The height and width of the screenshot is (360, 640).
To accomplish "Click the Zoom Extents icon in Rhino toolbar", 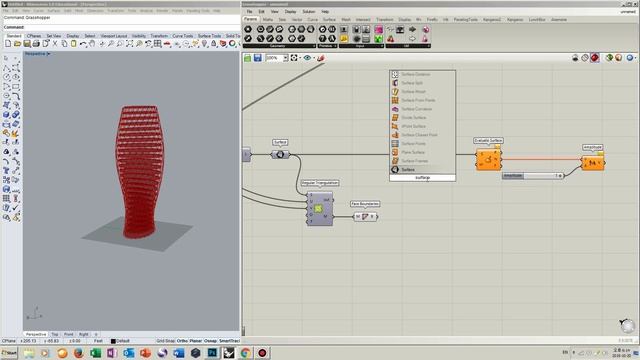I will click(129, 44).
